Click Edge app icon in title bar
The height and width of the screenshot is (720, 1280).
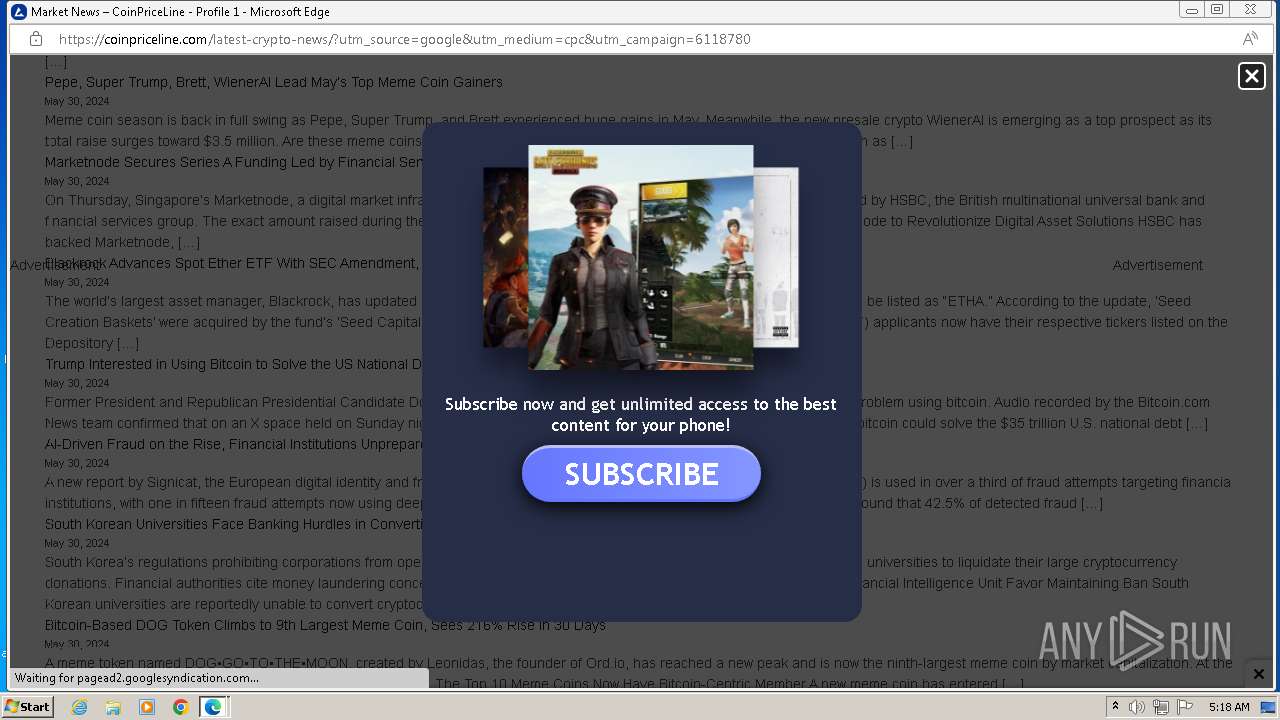[x=18, y=12]
